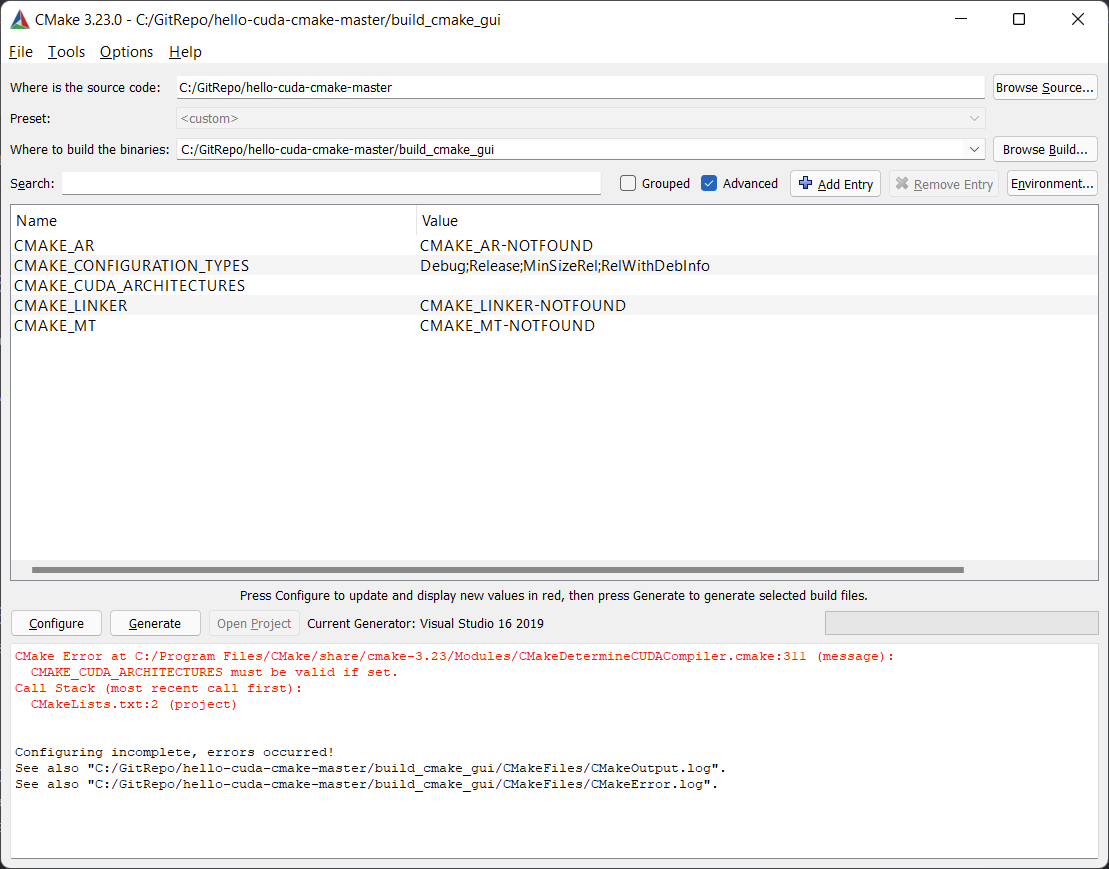Click the blue plus Add Entry icon

pyautogui.click(x=805, y=183)
